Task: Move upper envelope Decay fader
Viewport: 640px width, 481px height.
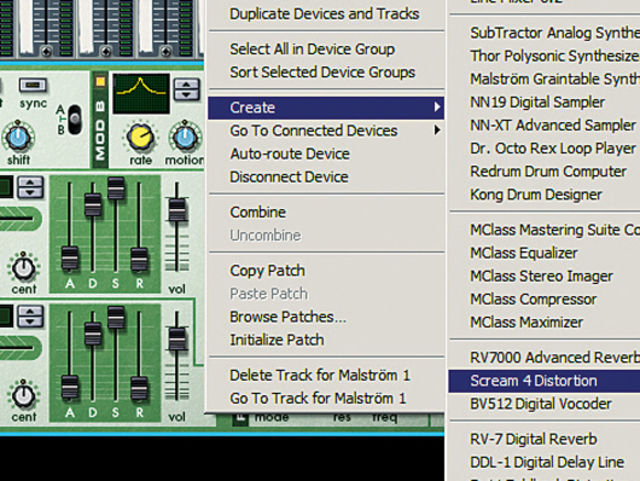Action: click(x=93, y=205)
